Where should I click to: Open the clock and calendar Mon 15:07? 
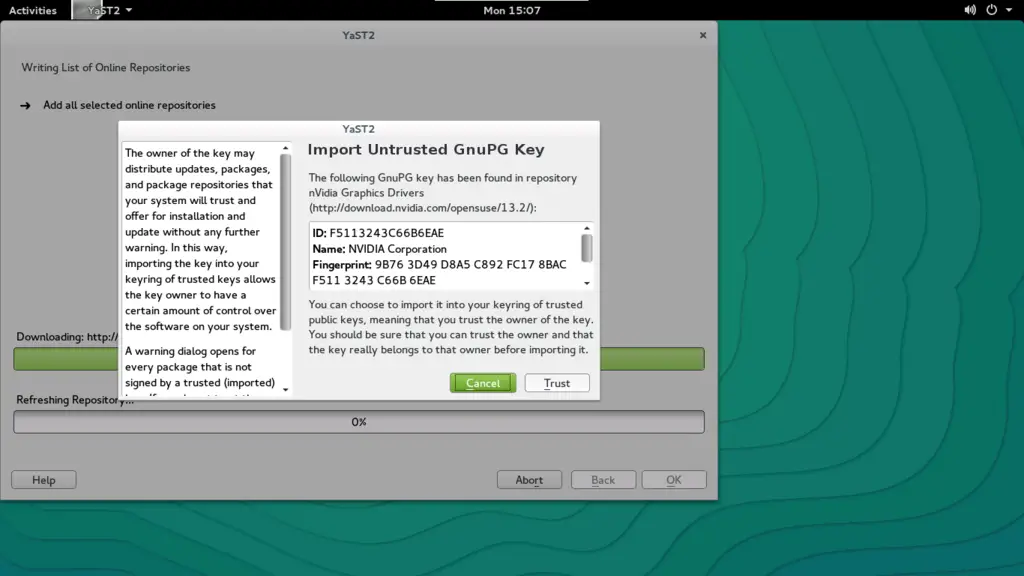point(511,10)
